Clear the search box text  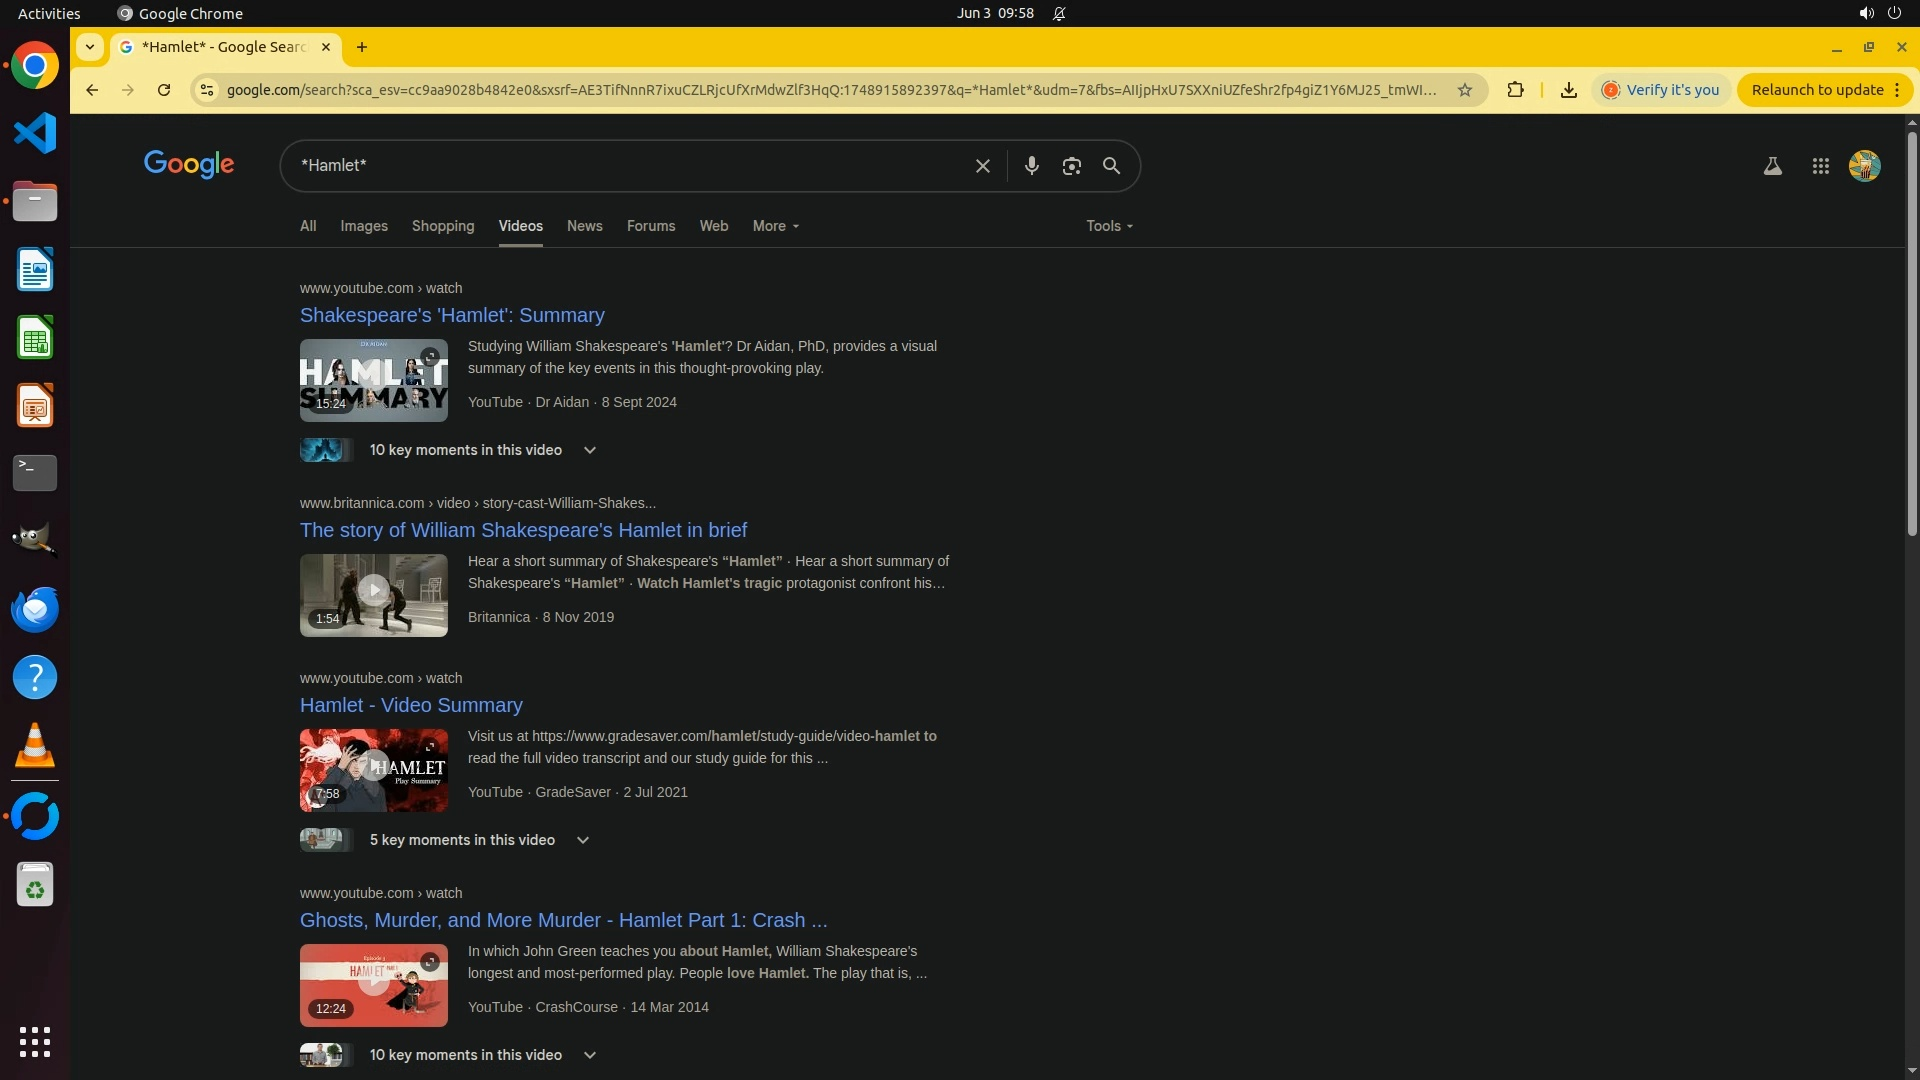point(982,166)
